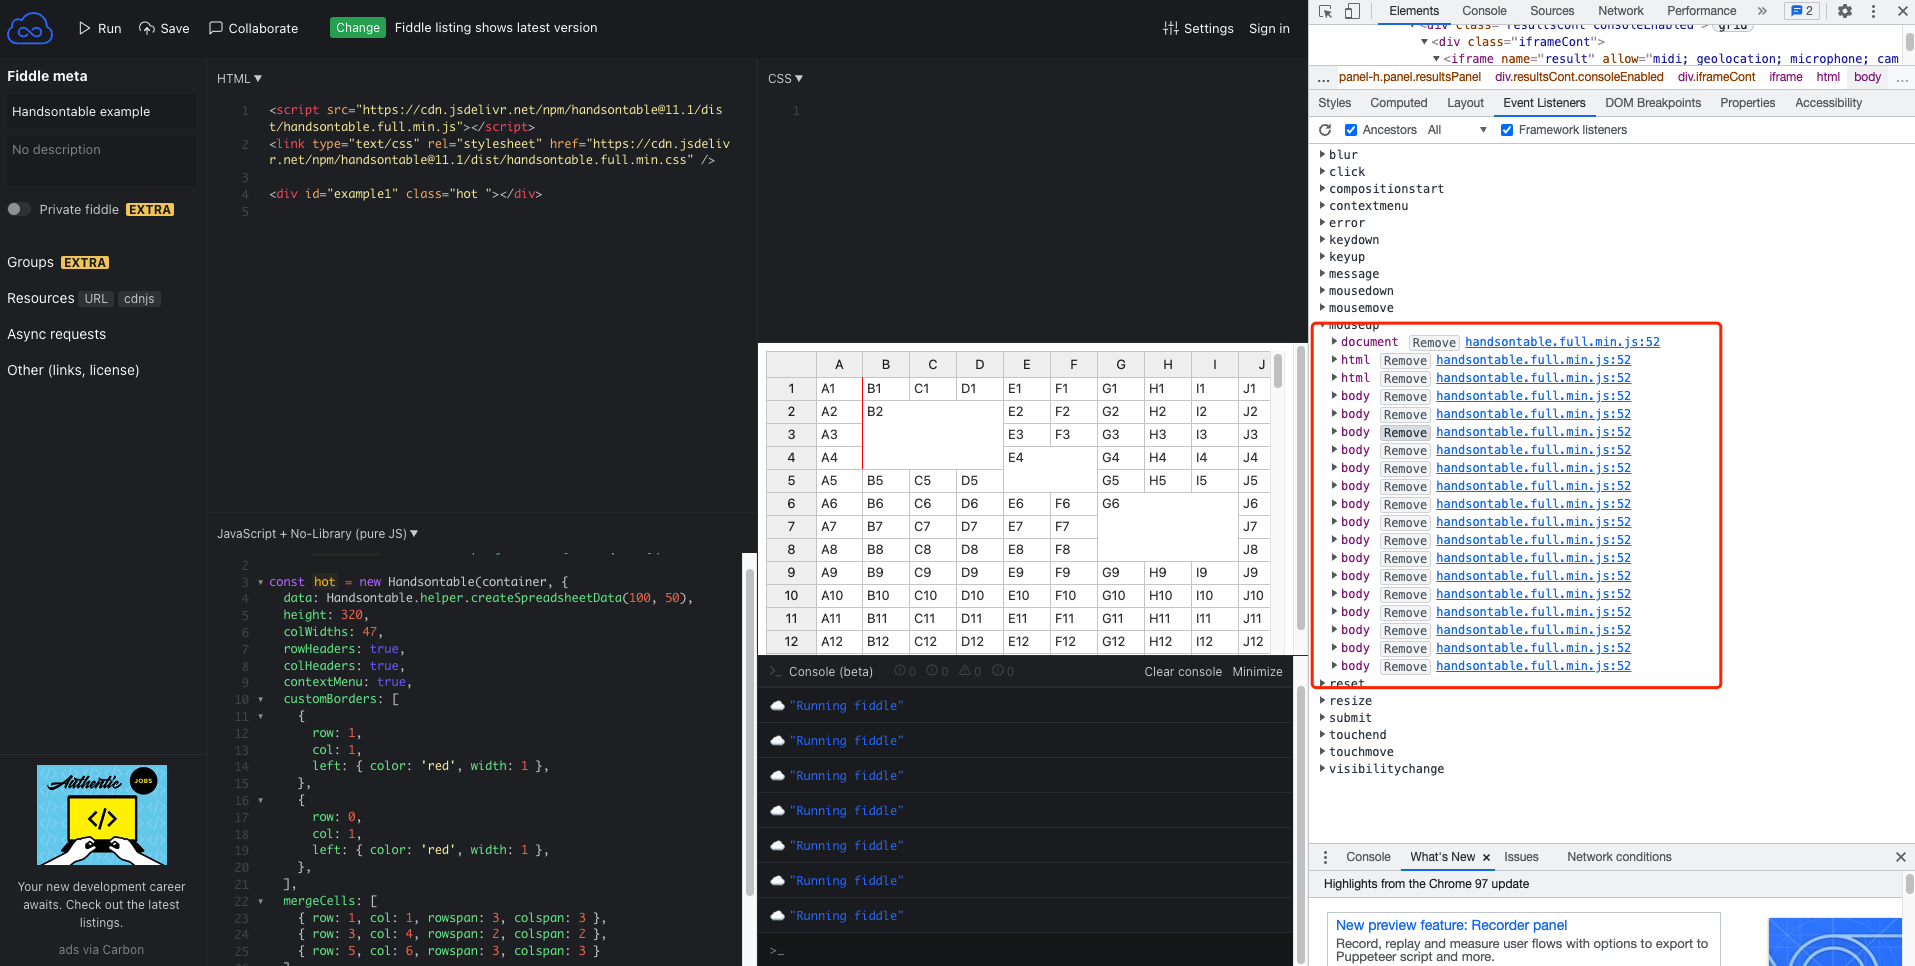
Task: Open the handsontable.full.min.js:52 source link
Action: (x=1562, y=341)
